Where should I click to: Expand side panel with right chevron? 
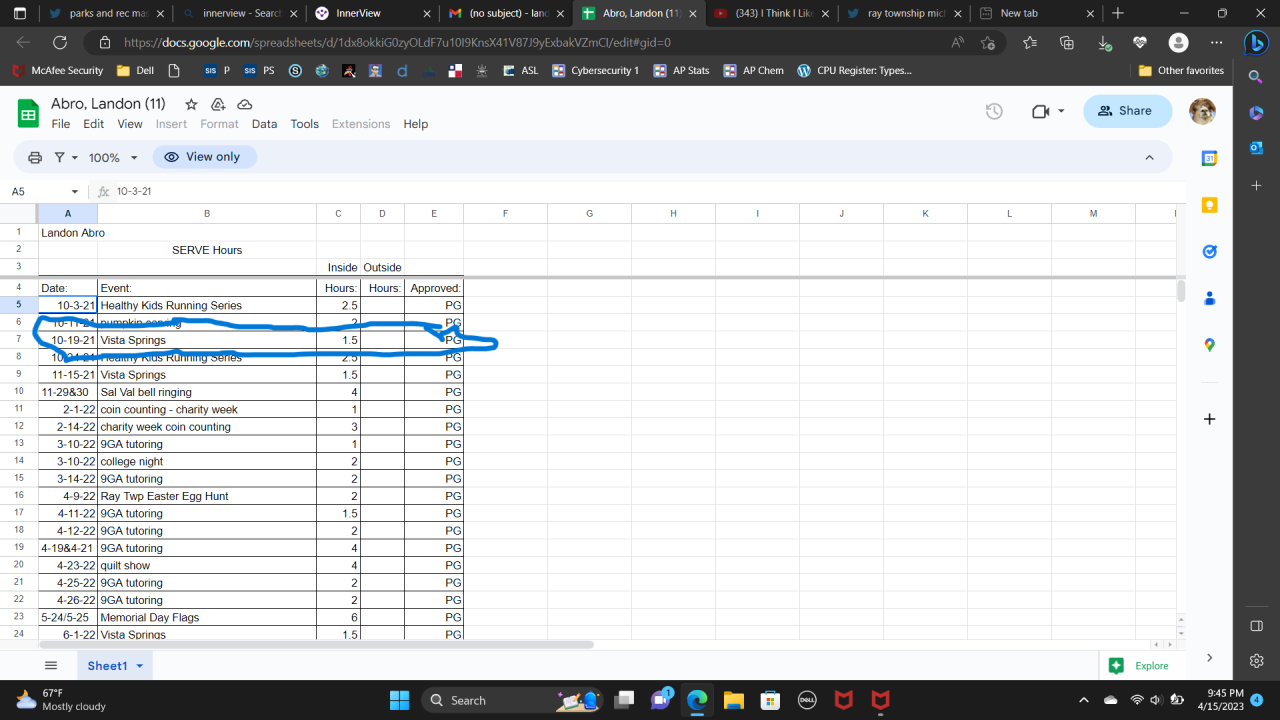click(1209, 657)
